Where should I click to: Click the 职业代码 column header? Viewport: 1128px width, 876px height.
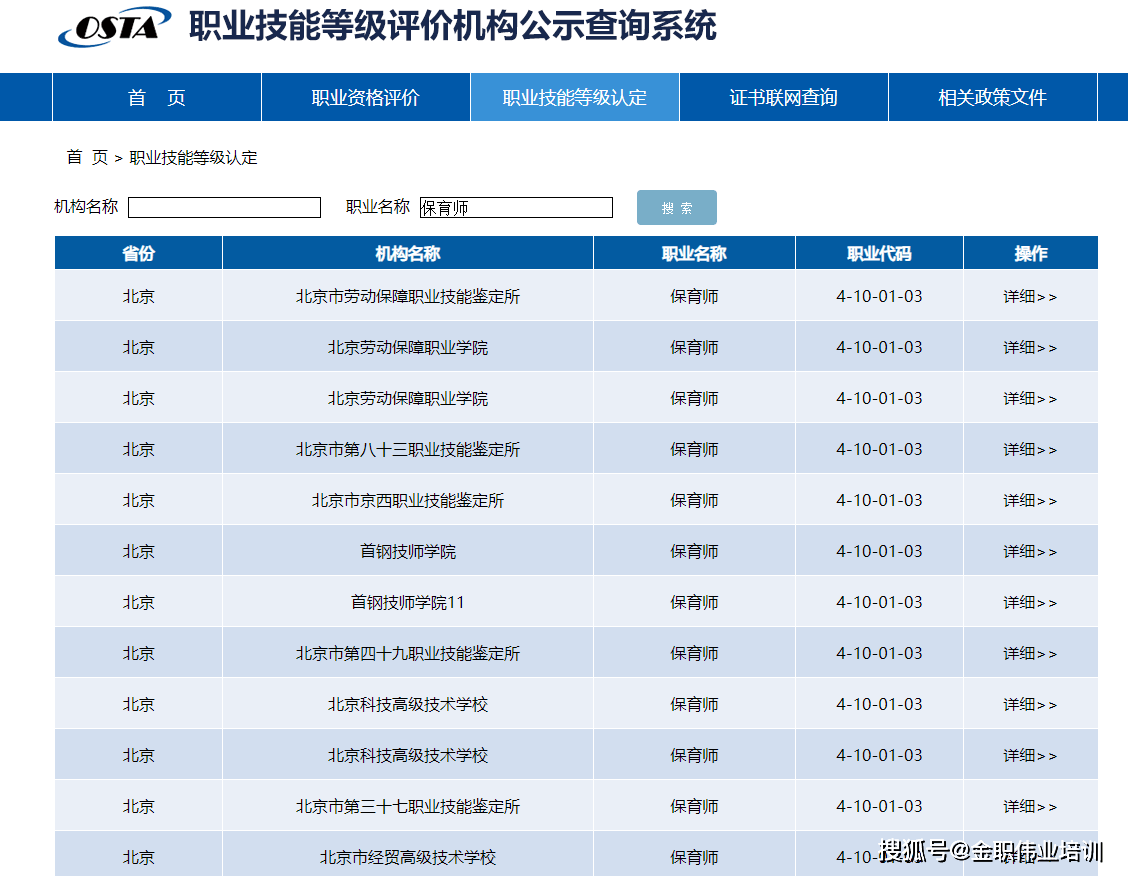click(879, 253)
